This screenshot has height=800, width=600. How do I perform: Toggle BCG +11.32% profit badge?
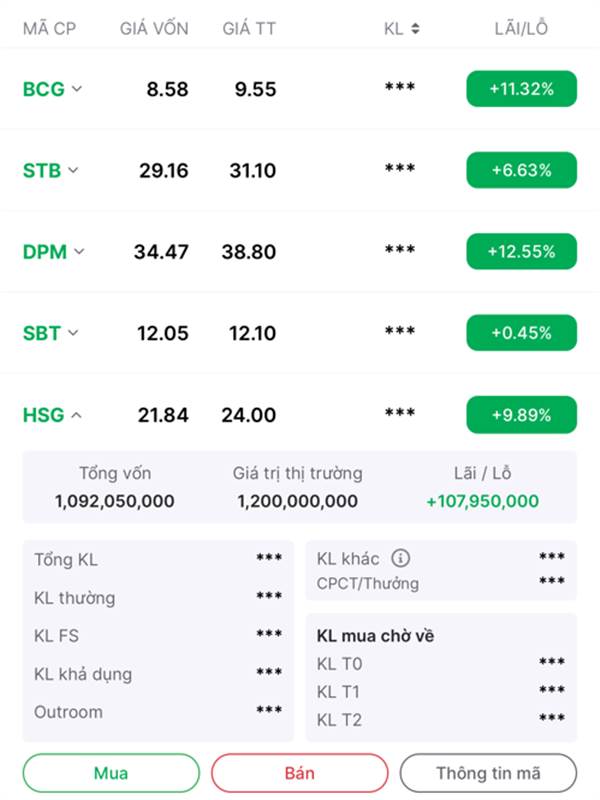click(x=521, y=89)
